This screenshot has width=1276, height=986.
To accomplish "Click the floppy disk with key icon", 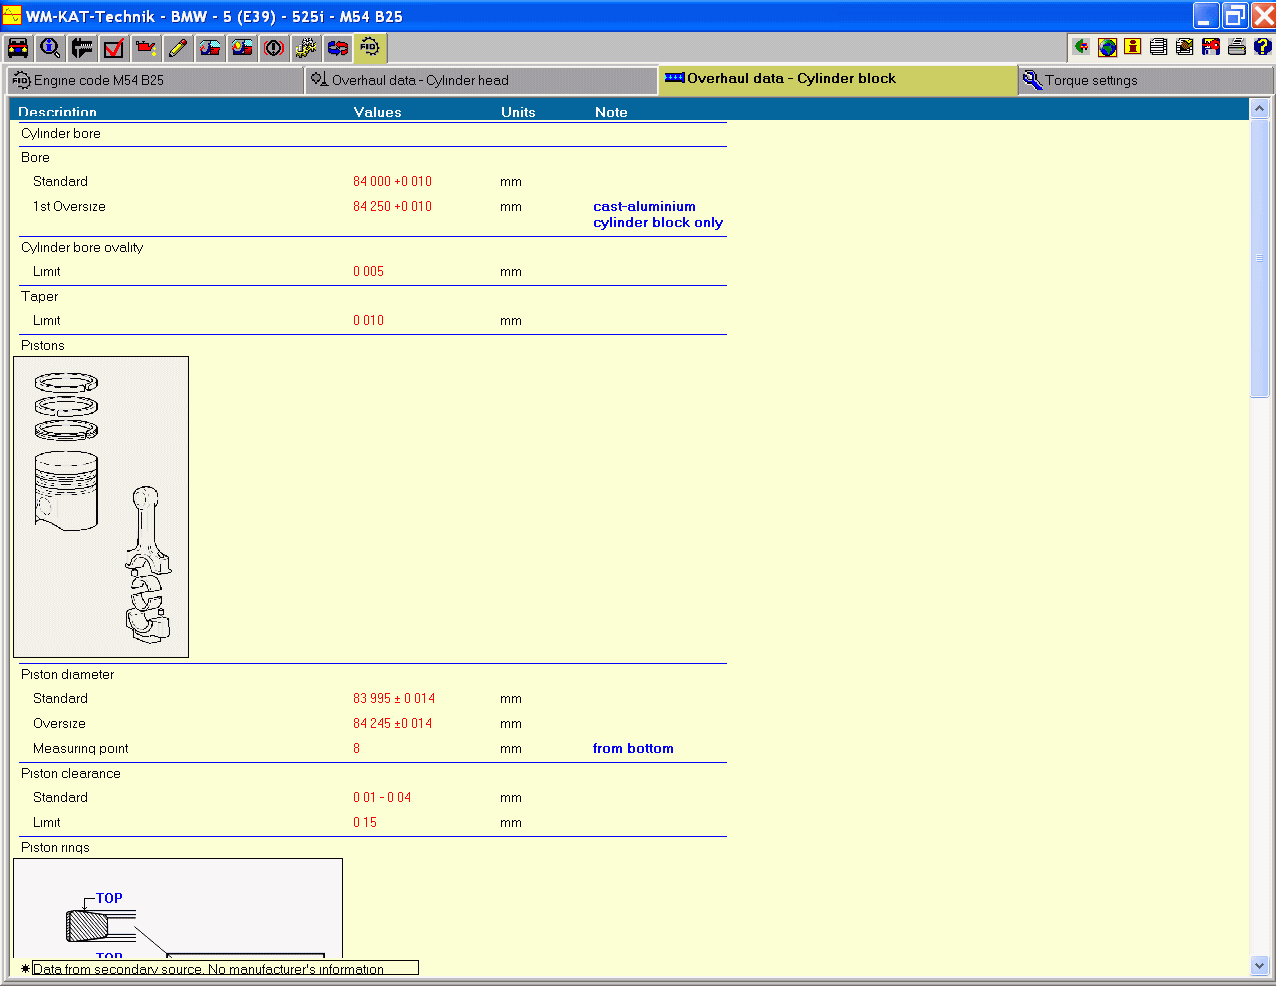I will pyautogui.click(x=1211, y=47).
